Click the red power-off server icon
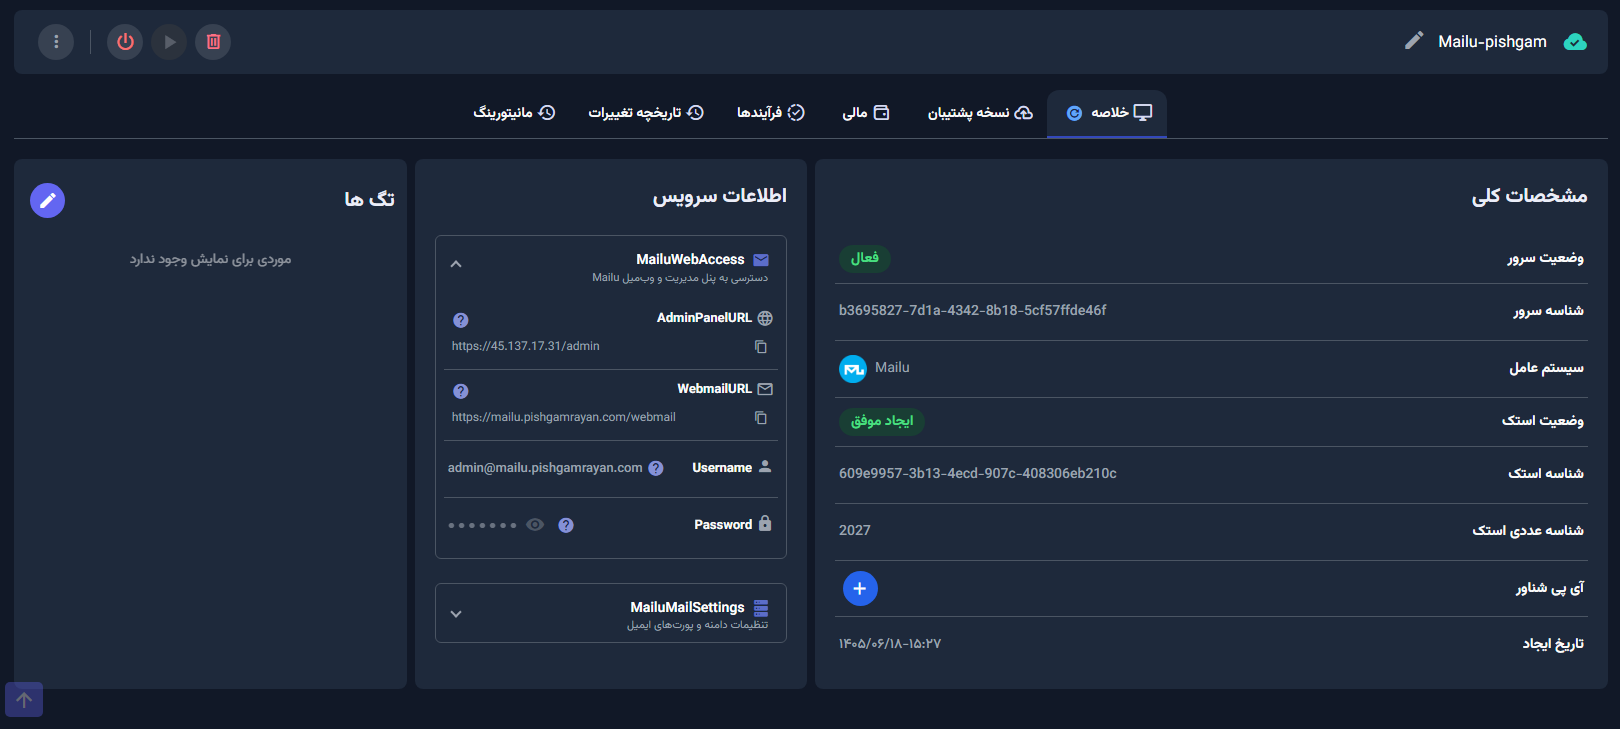Viewport: 1620px width, 729px height. (x=125, y=42)
